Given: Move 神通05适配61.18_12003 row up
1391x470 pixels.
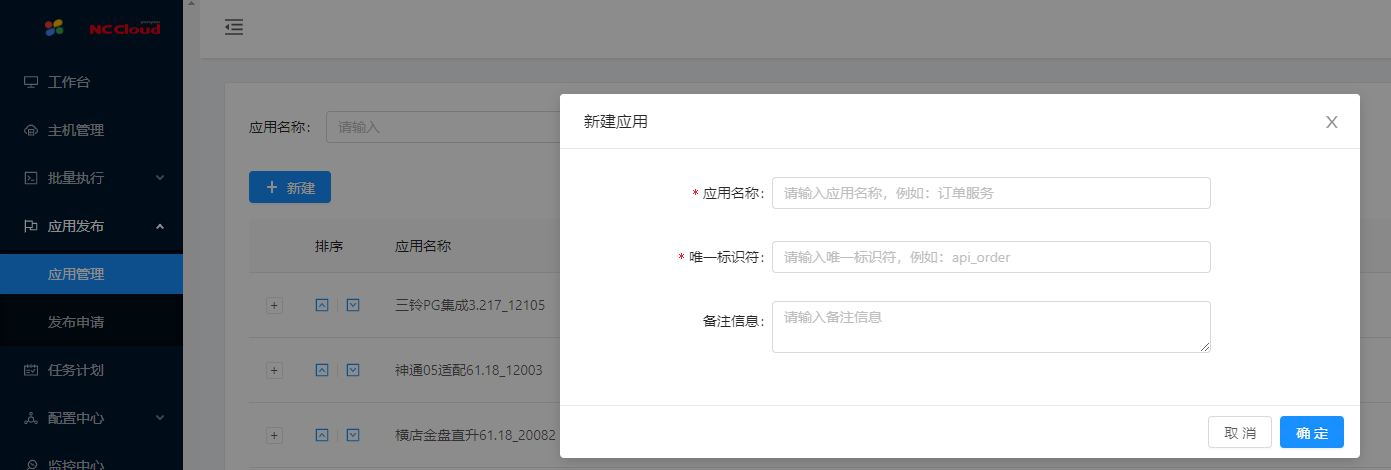Looking at the screenshot, I should 322,370.
